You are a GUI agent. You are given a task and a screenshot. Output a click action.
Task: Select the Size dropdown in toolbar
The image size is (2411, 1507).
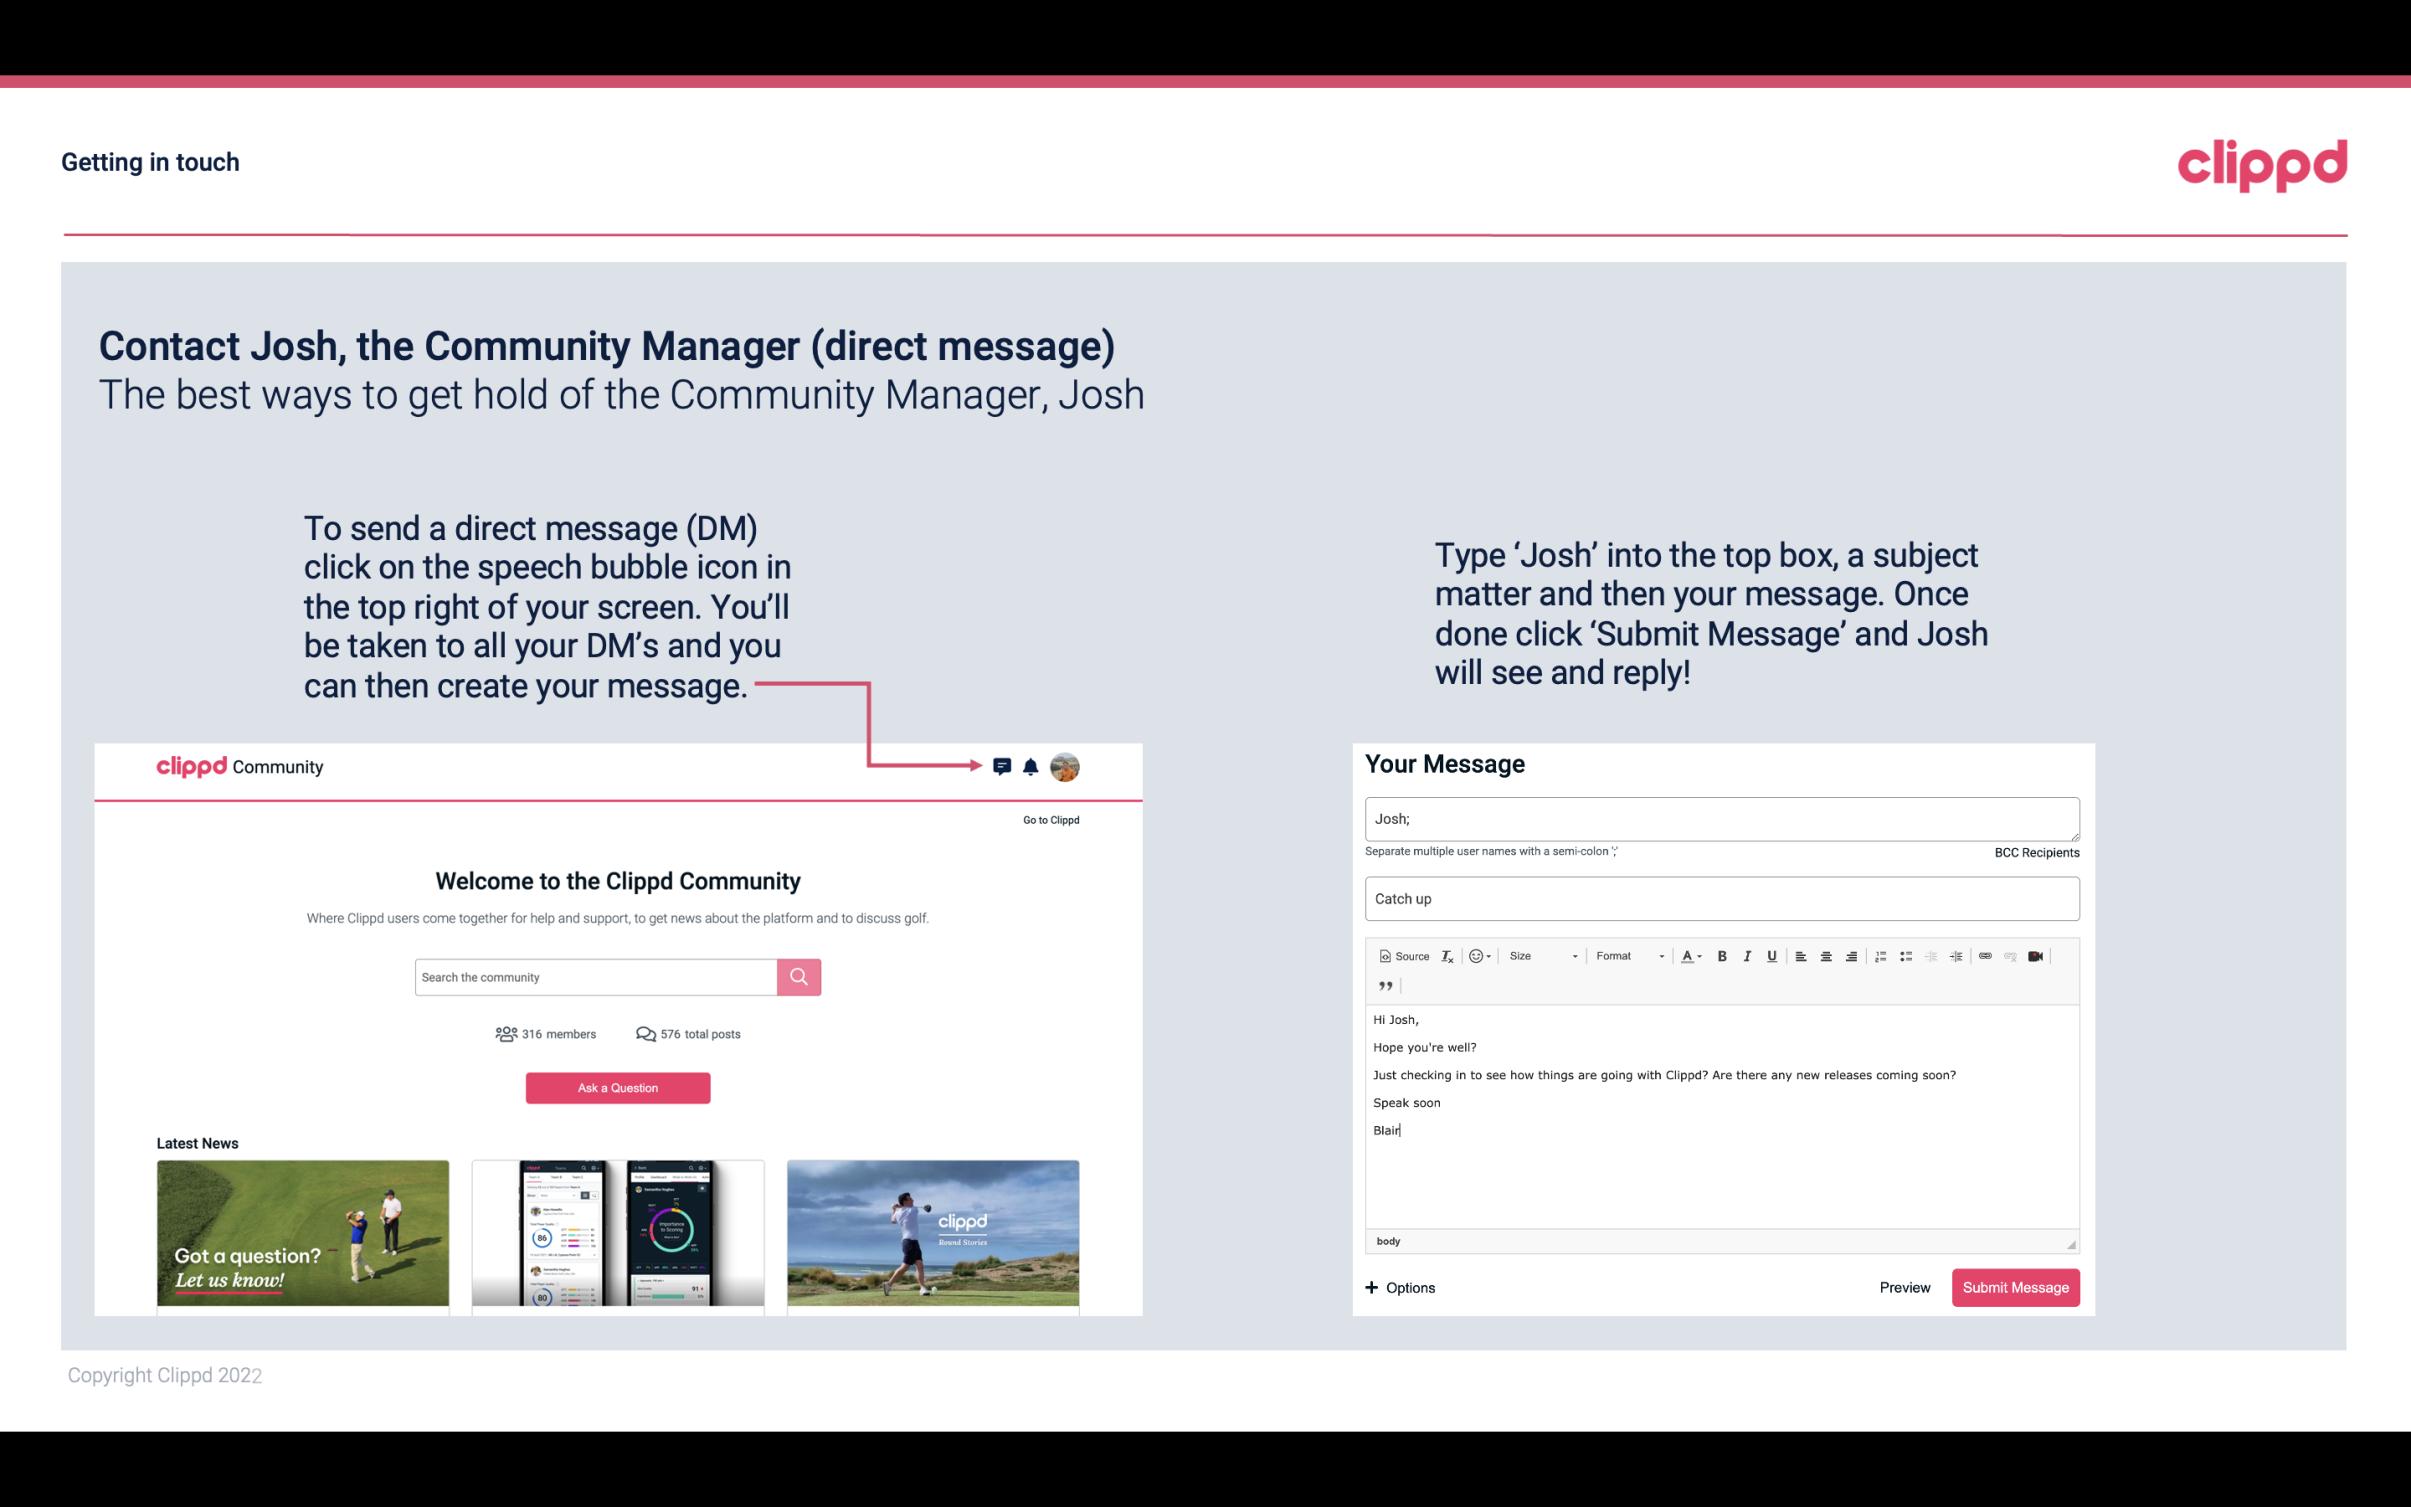coord(1538,955)
